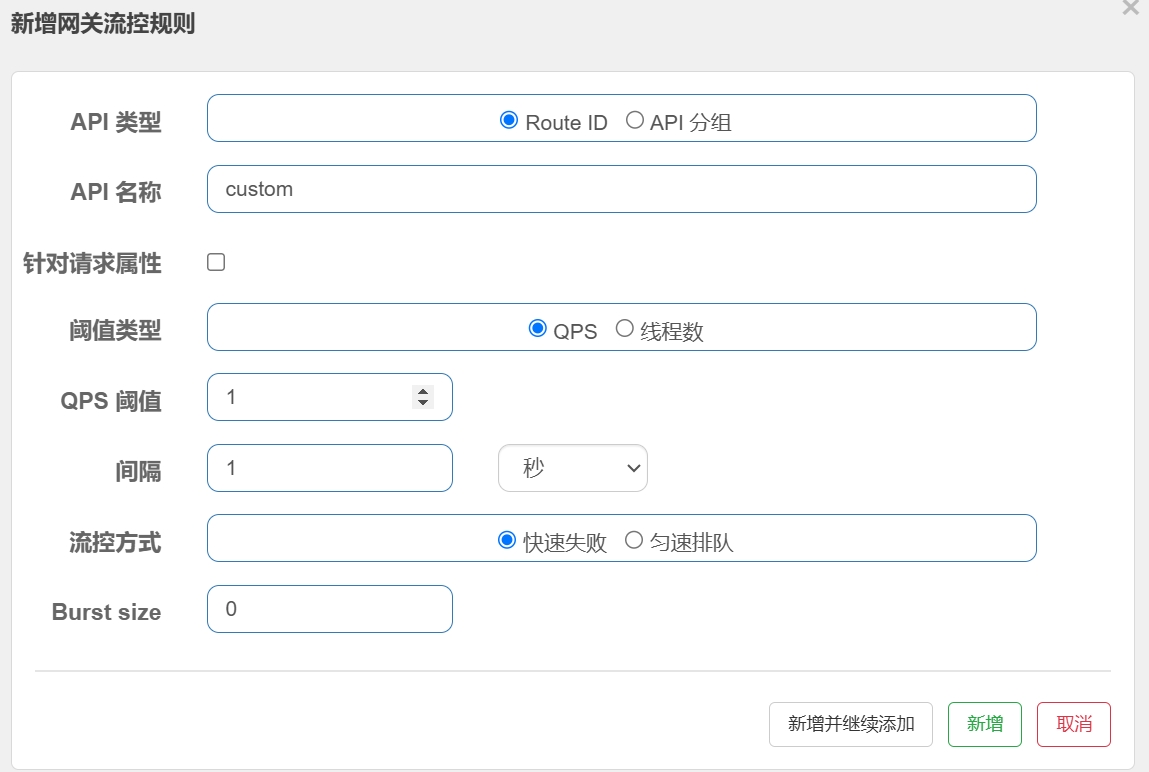Decrease QPS 阈值 with down arrow
The height and width of the screenshot is (772, 1149).
(423, 402)
